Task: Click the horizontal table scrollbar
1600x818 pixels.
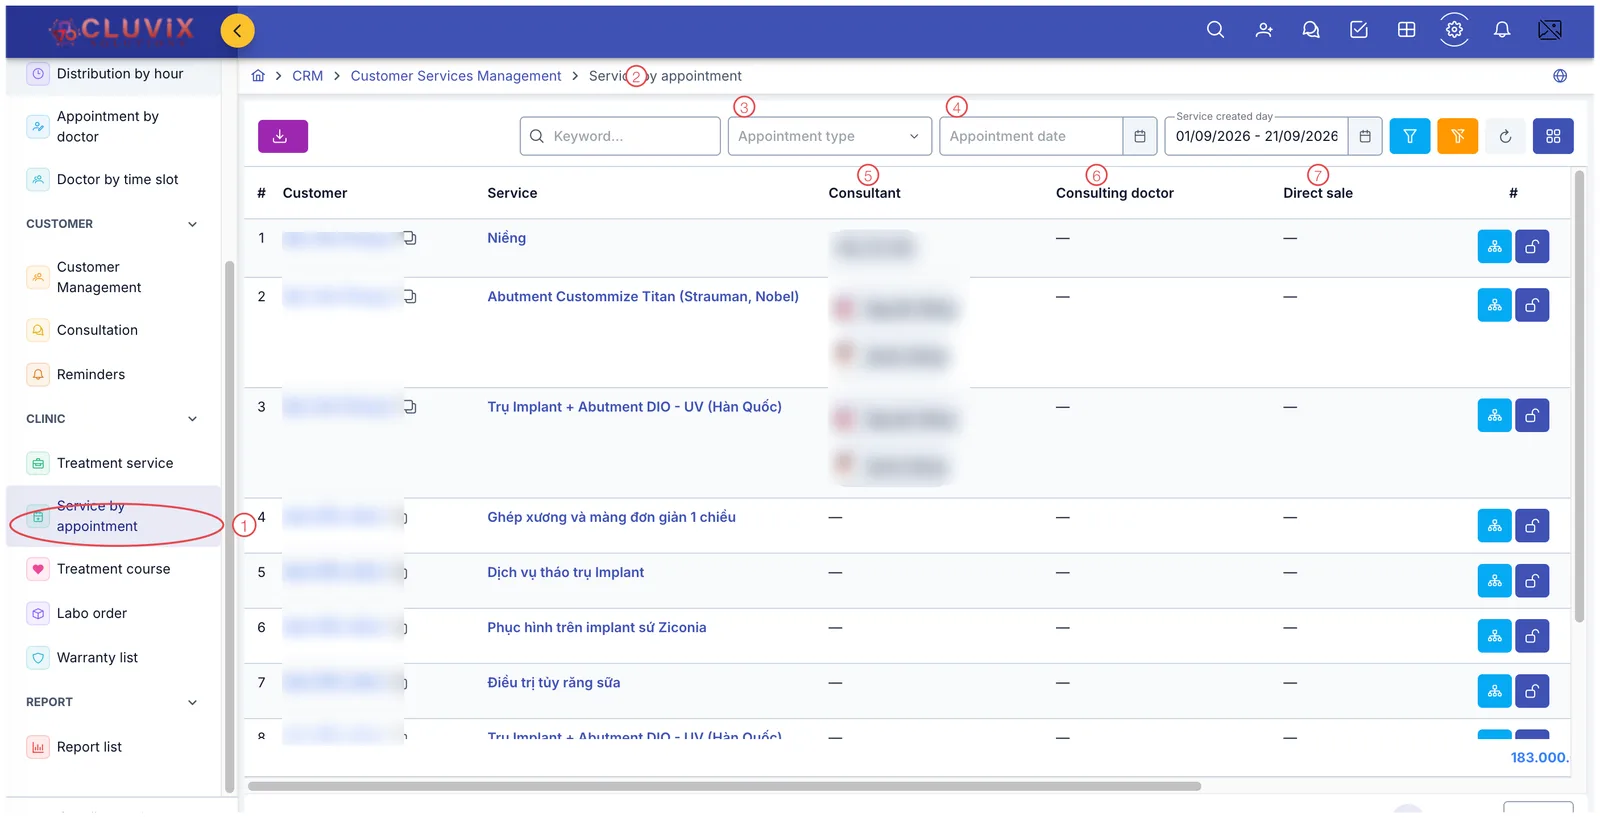Action: [724, 786]
